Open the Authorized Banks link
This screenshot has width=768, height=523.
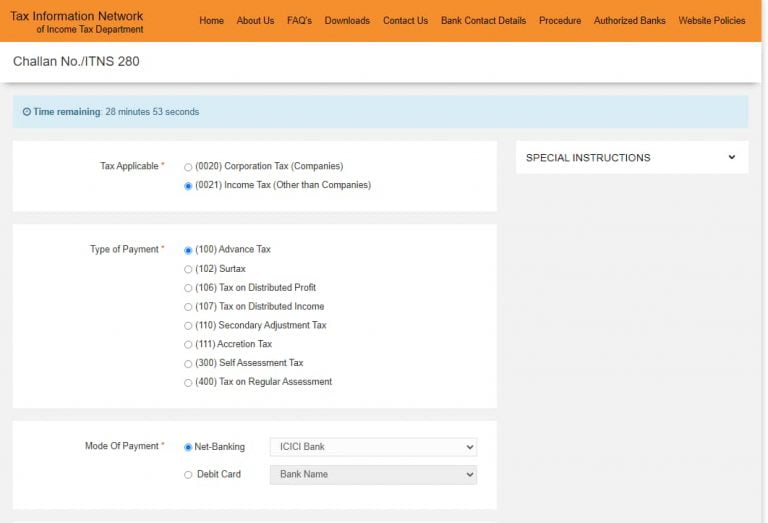click(x=629, y=21)
